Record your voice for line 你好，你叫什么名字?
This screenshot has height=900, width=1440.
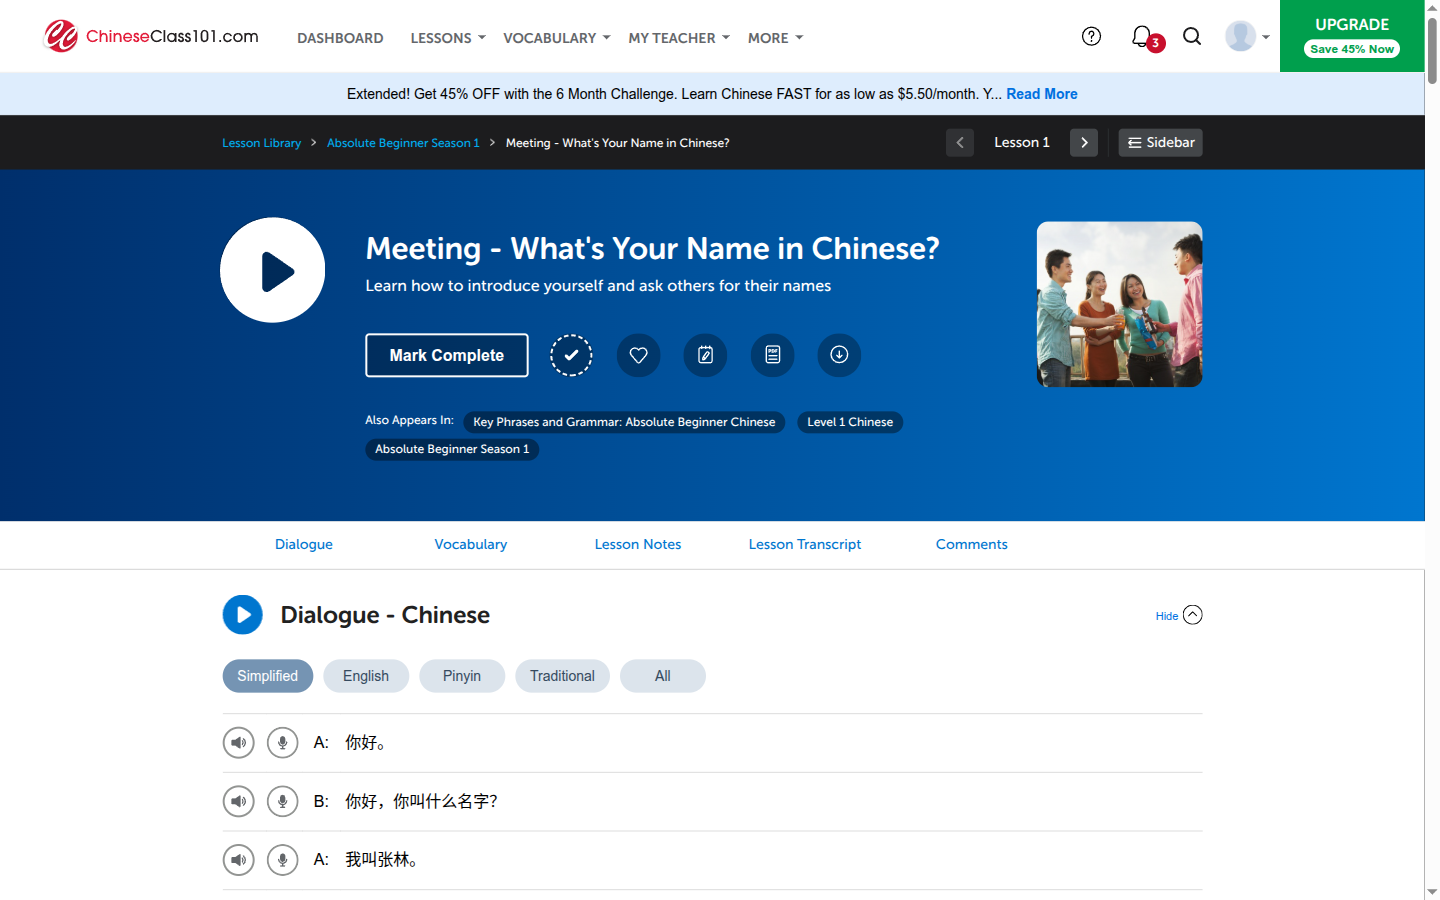(282, 802)
